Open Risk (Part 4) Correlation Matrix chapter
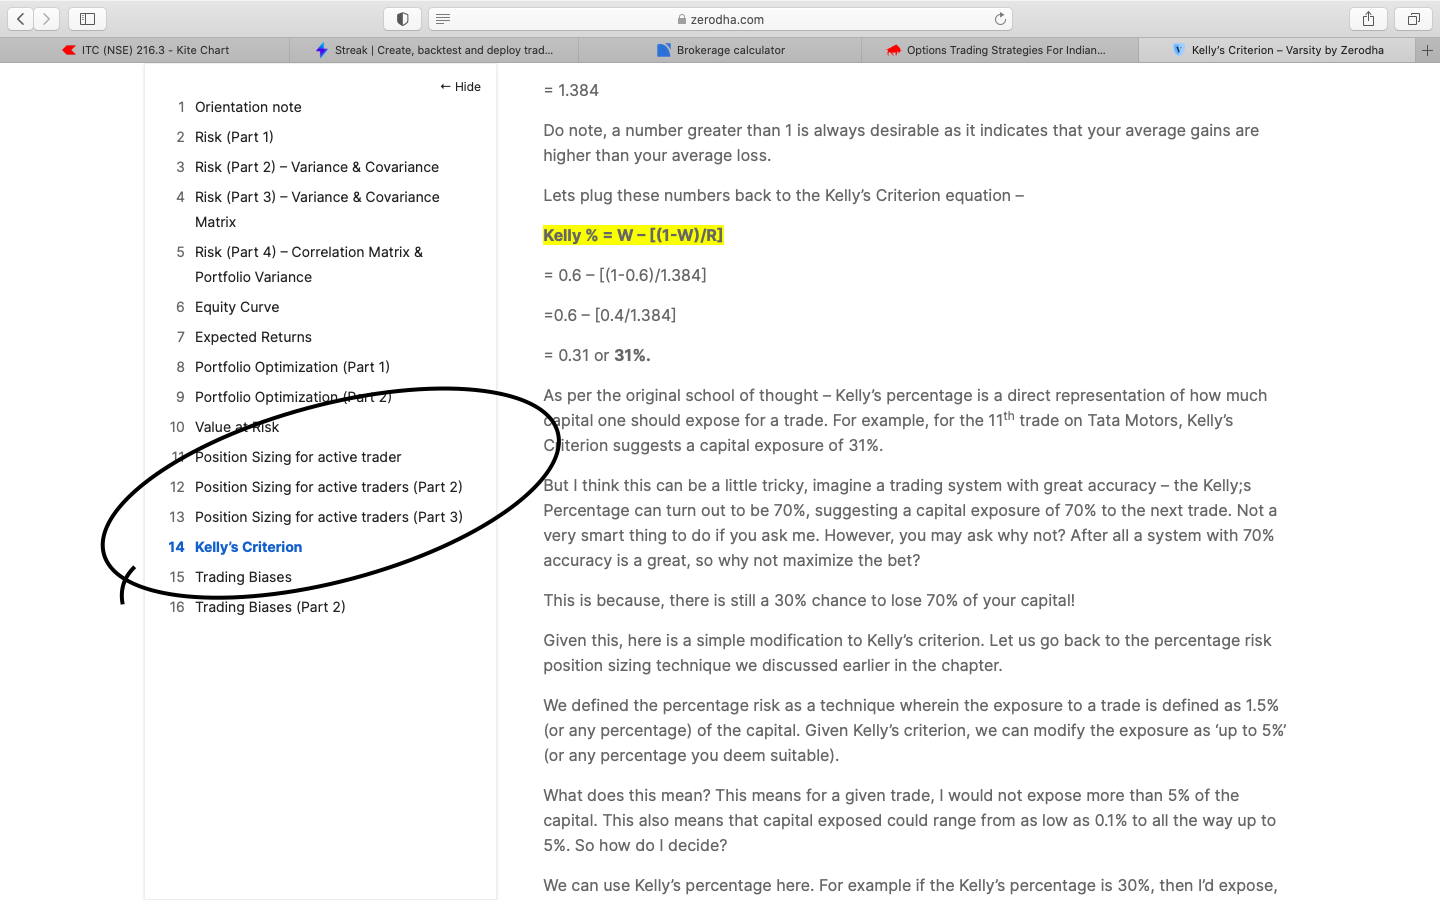 (309, 264)
